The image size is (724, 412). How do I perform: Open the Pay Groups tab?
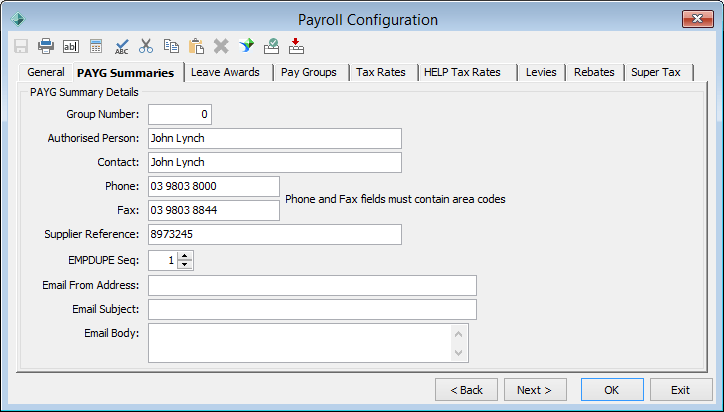coord(309,72)
